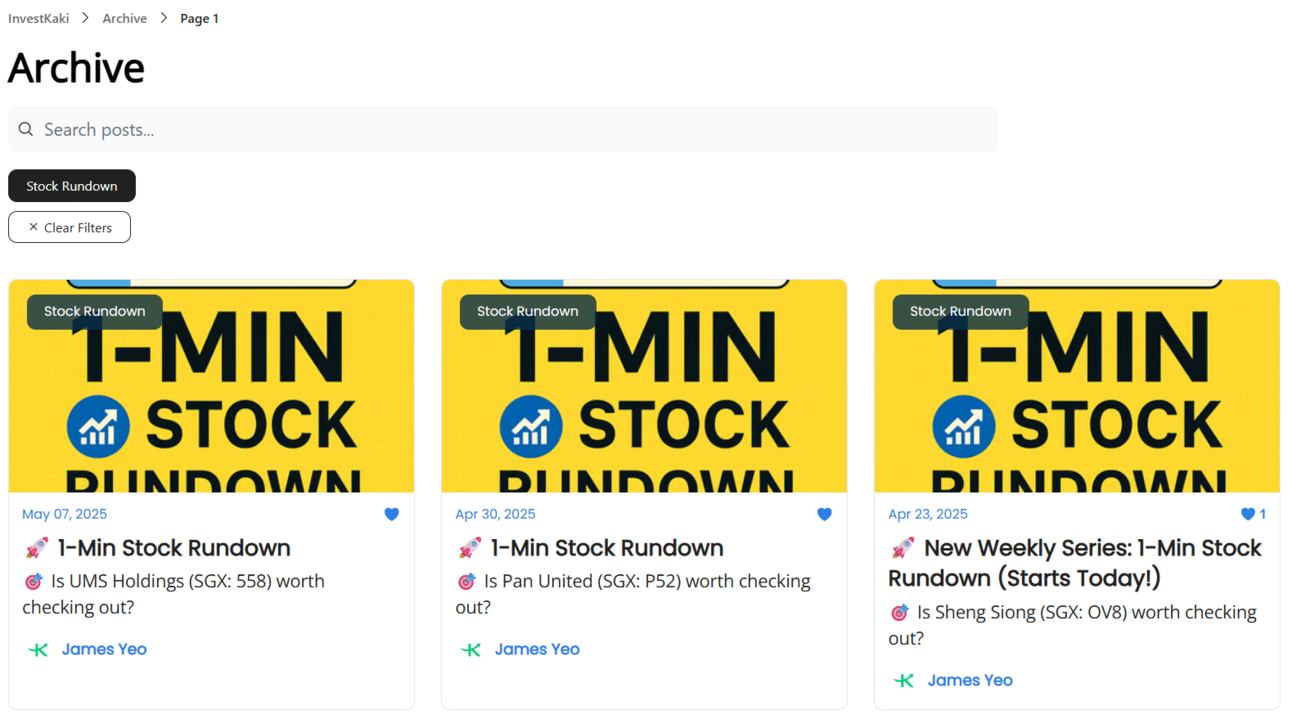Screen dimensions: 1292x715
Task: Open thumbnail of Apr 30 stock rundown
Action: (x=644, y=386)
